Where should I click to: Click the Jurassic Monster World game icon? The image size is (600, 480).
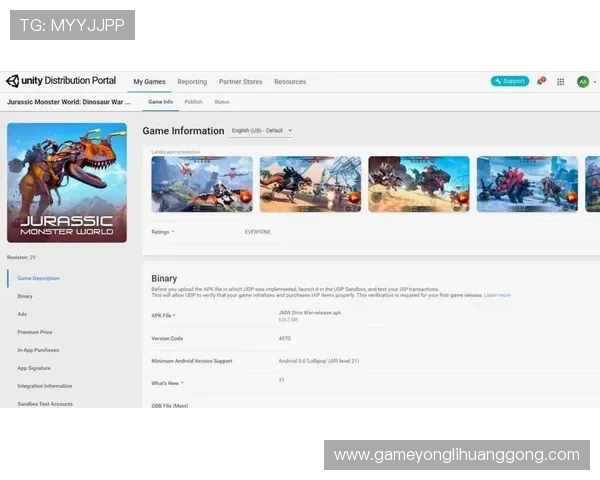pyautogui.click(x=67, y=183)
